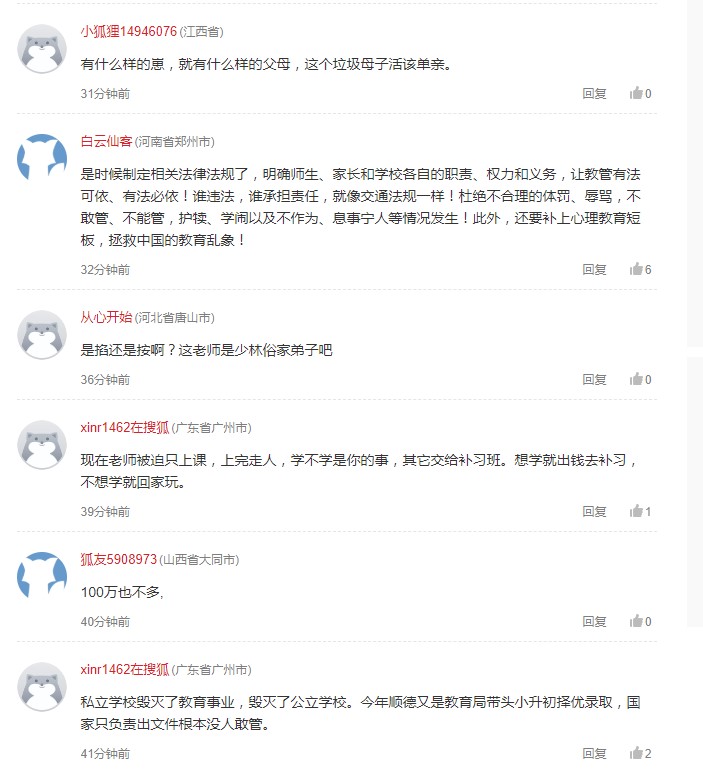Open the profile link of 小狐狸14946076
The width and height of the screenshot is (703, 770).
pos(128,32)
